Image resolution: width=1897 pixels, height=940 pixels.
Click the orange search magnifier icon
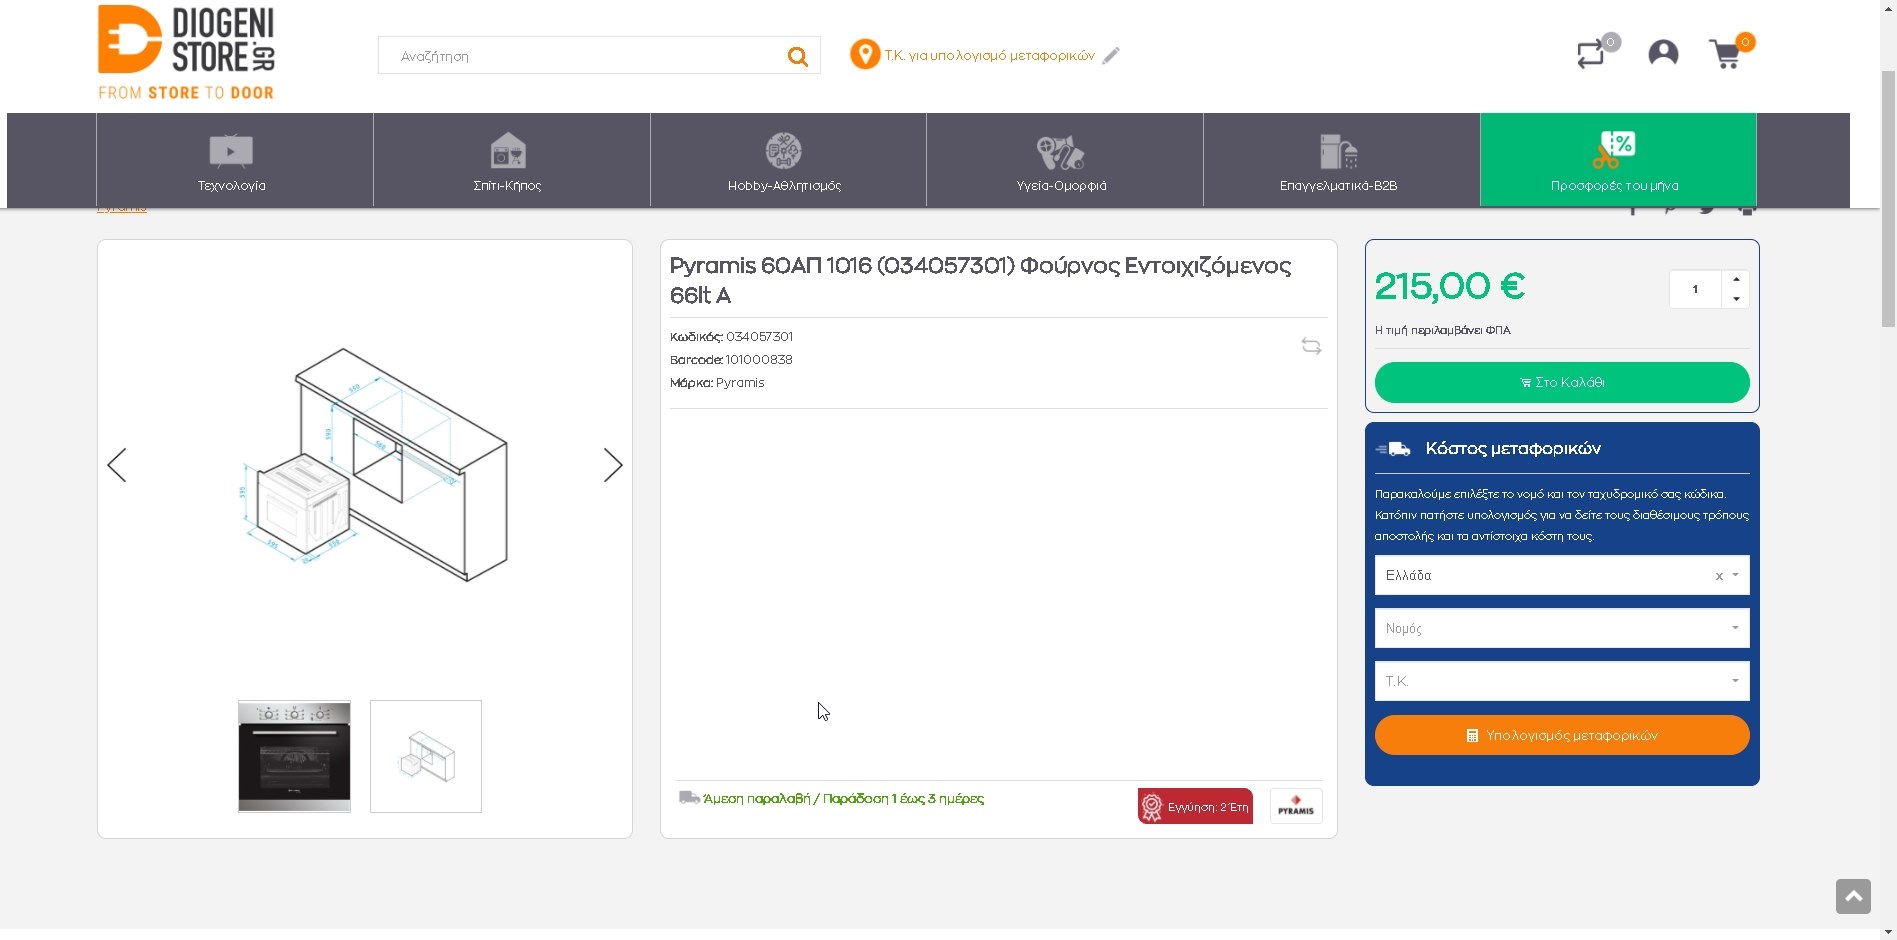(797, 57)
